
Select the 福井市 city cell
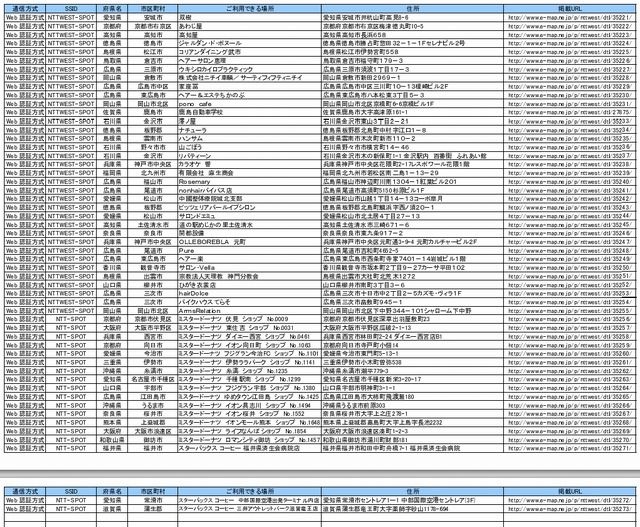click(153, 448)
